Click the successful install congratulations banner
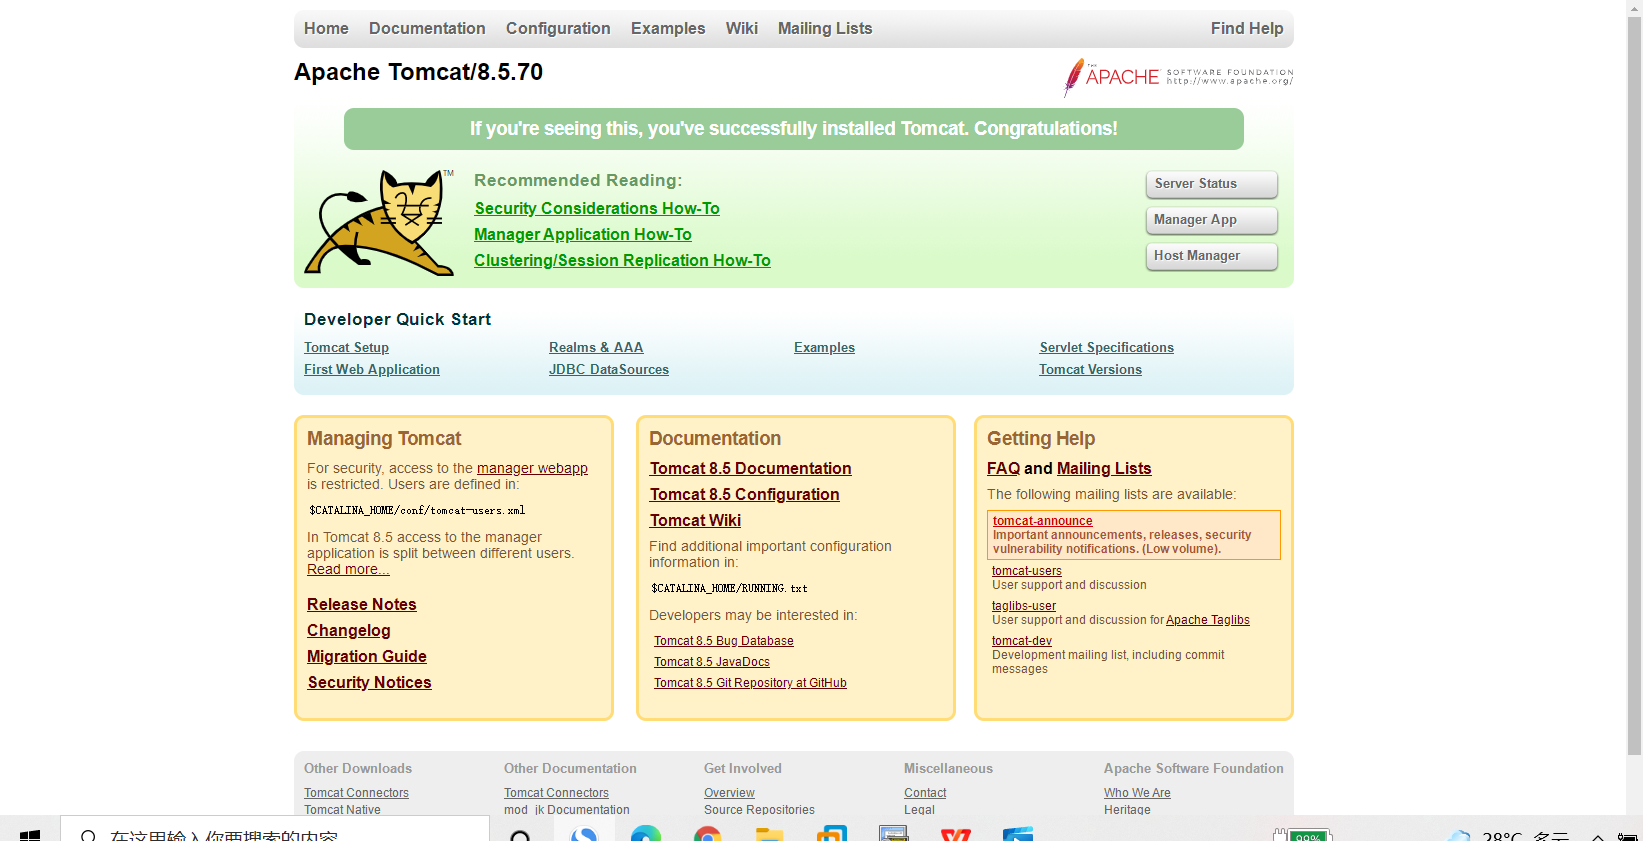The height and width of the screenshot is (841, 1643). 794,129
